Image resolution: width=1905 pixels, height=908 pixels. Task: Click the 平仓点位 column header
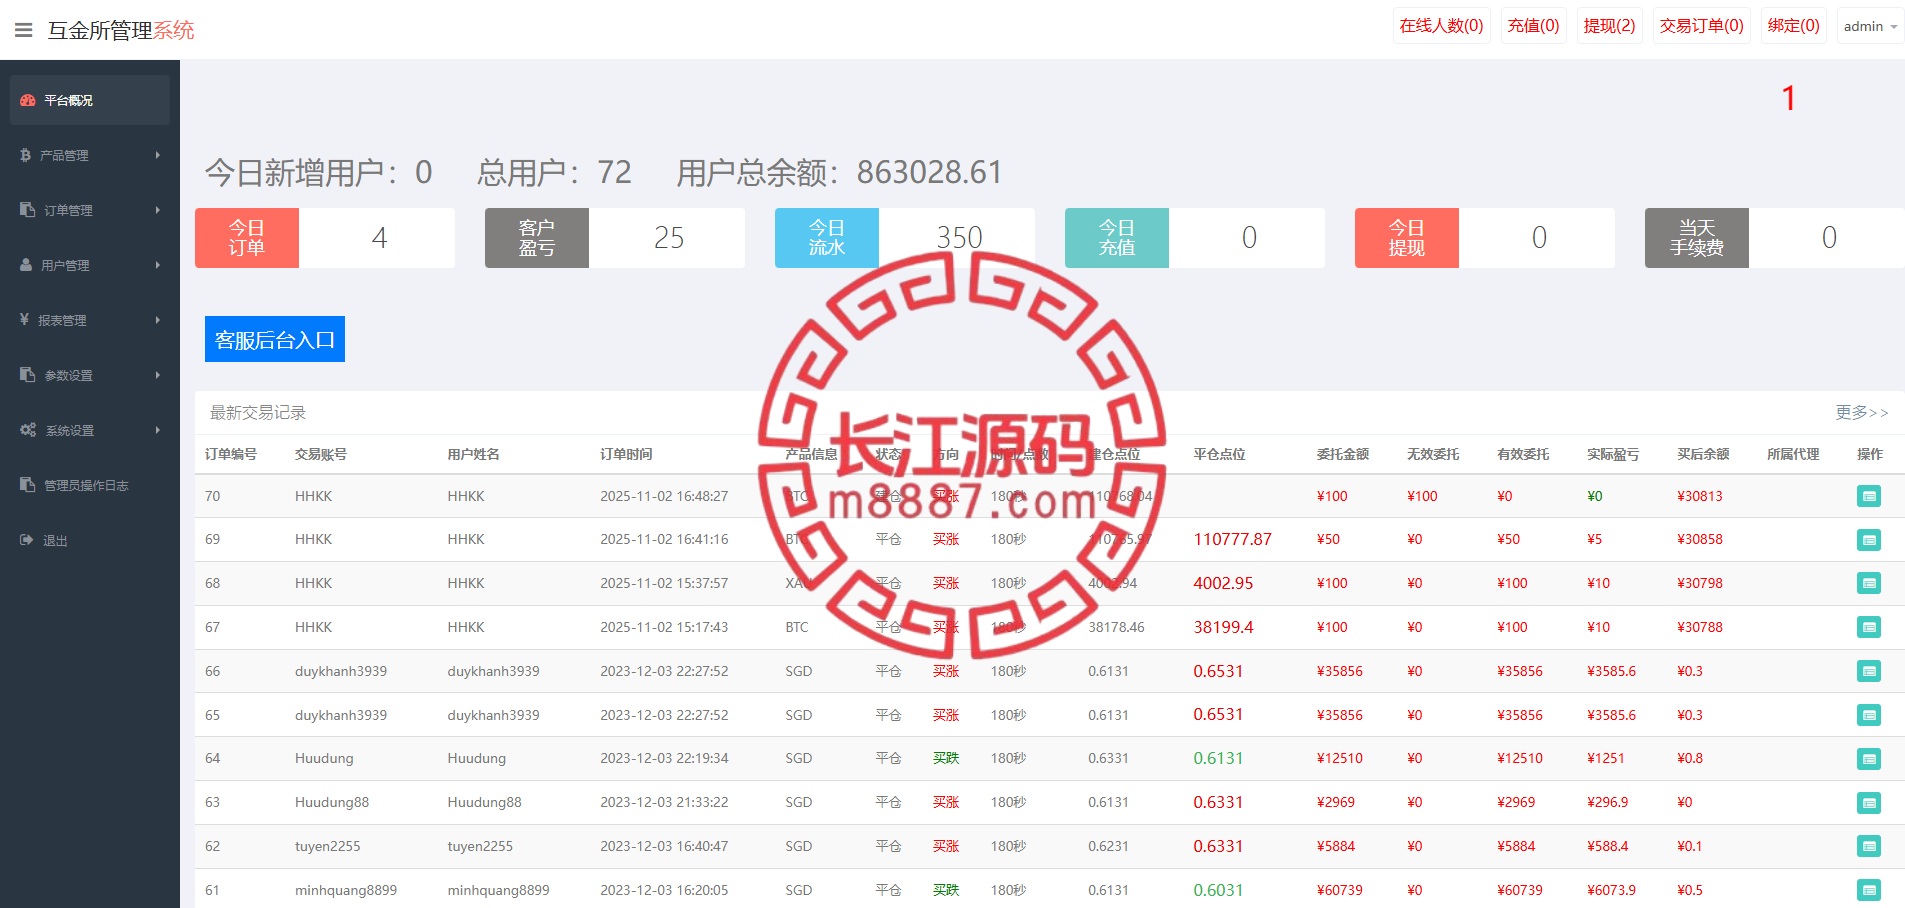(1219, 454)
